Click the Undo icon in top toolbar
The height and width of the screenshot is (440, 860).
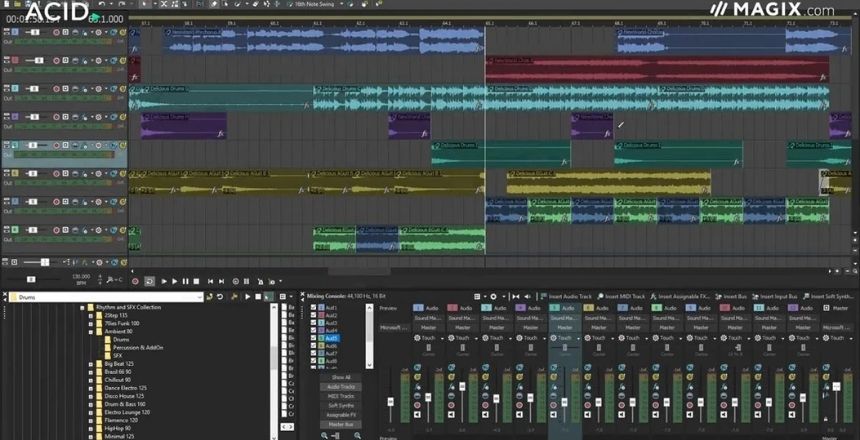[102, 4]
